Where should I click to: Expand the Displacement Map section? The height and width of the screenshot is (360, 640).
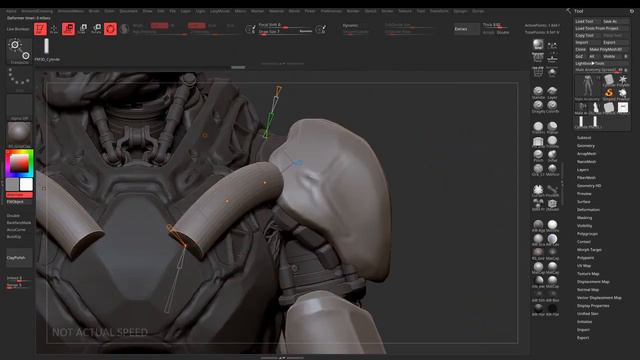[593, 282]
